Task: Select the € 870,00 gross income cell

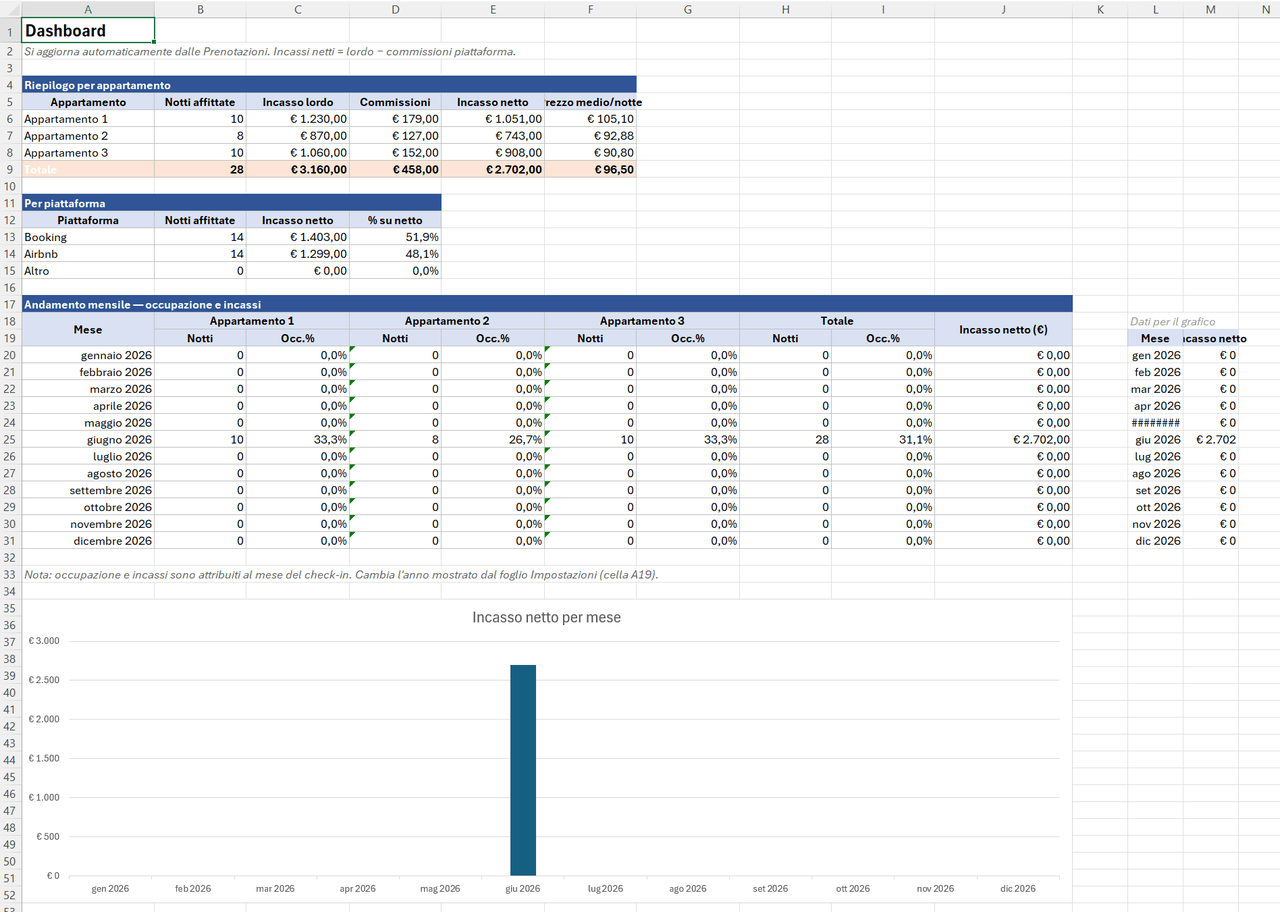Action: pyautogui.click(x=300, y=136)
